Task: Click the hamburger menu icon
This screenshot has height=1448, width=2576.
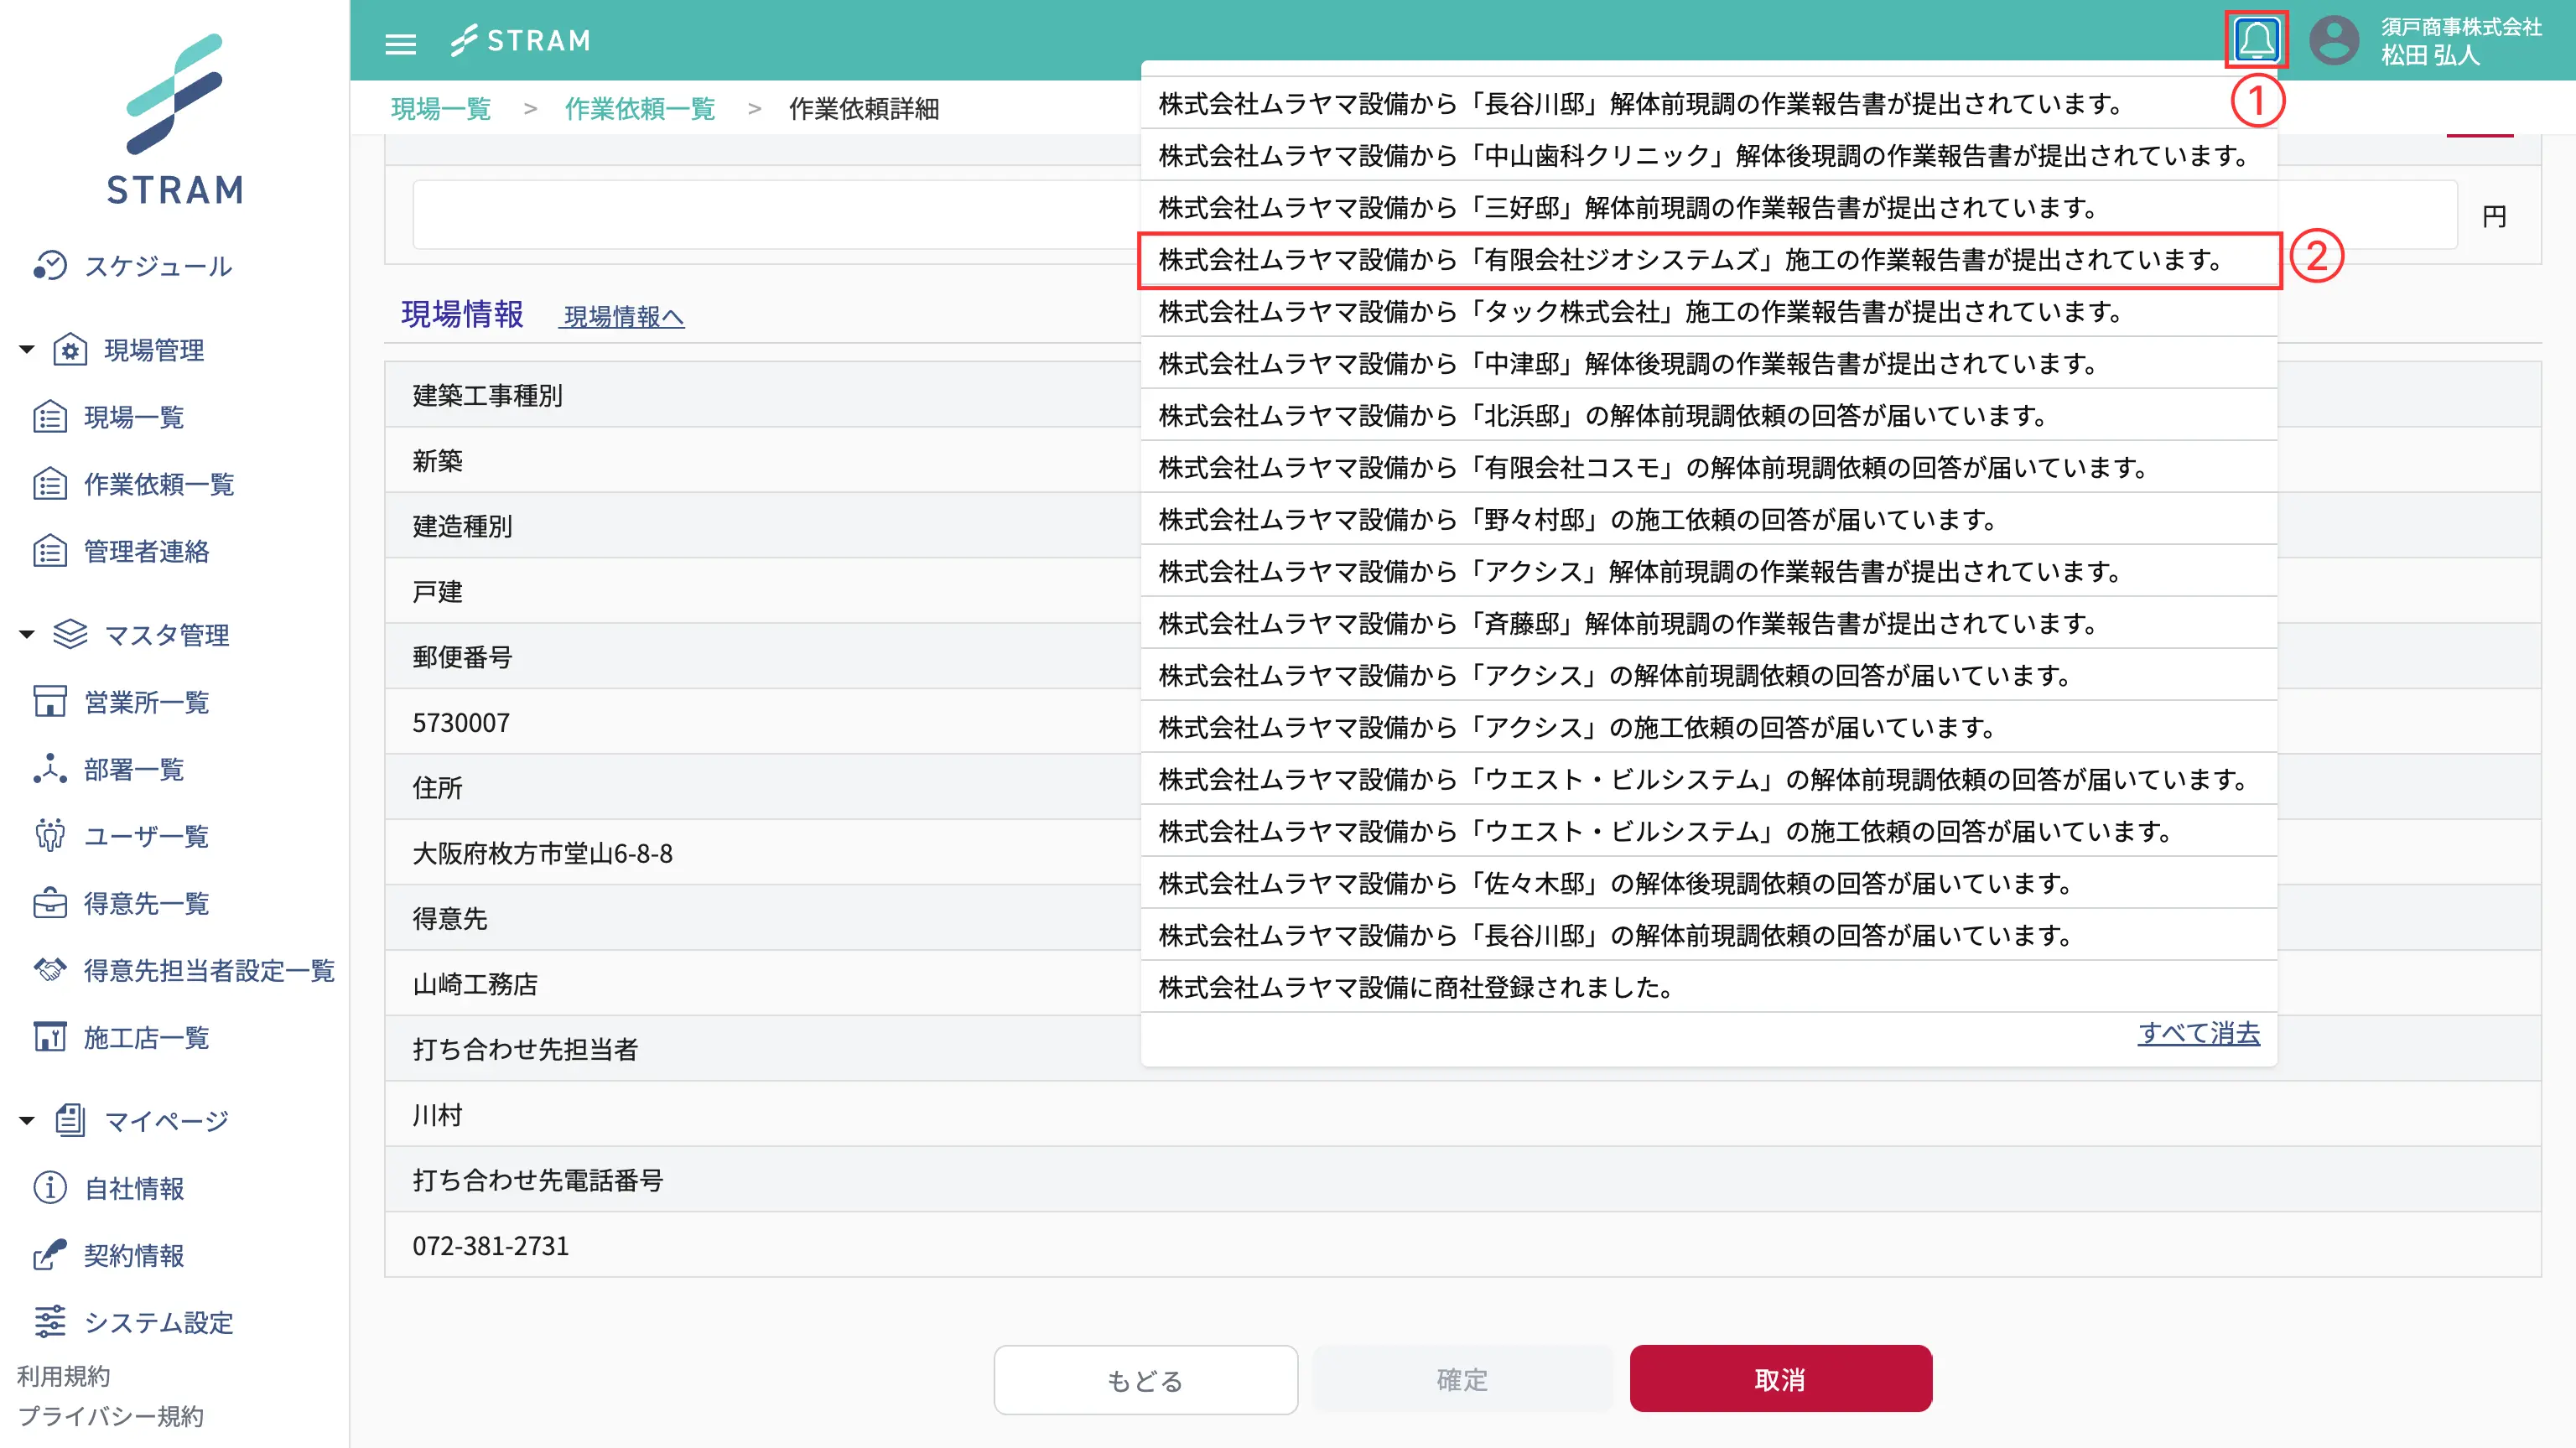Action: (400, 42)
